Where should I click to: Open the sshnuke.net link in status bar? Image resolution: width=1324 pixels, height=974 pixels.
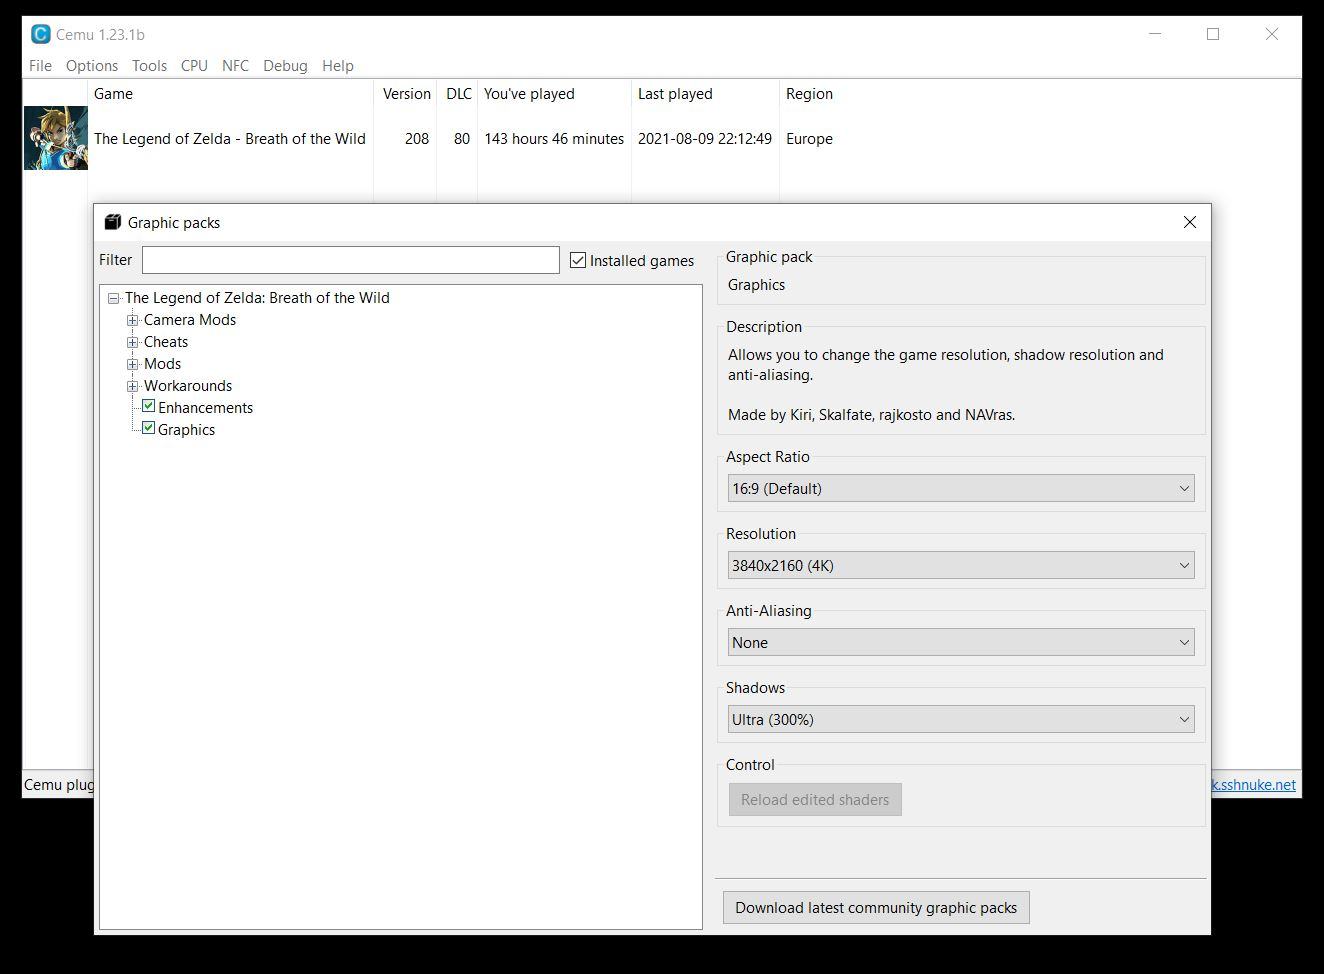click(1253, 785)
